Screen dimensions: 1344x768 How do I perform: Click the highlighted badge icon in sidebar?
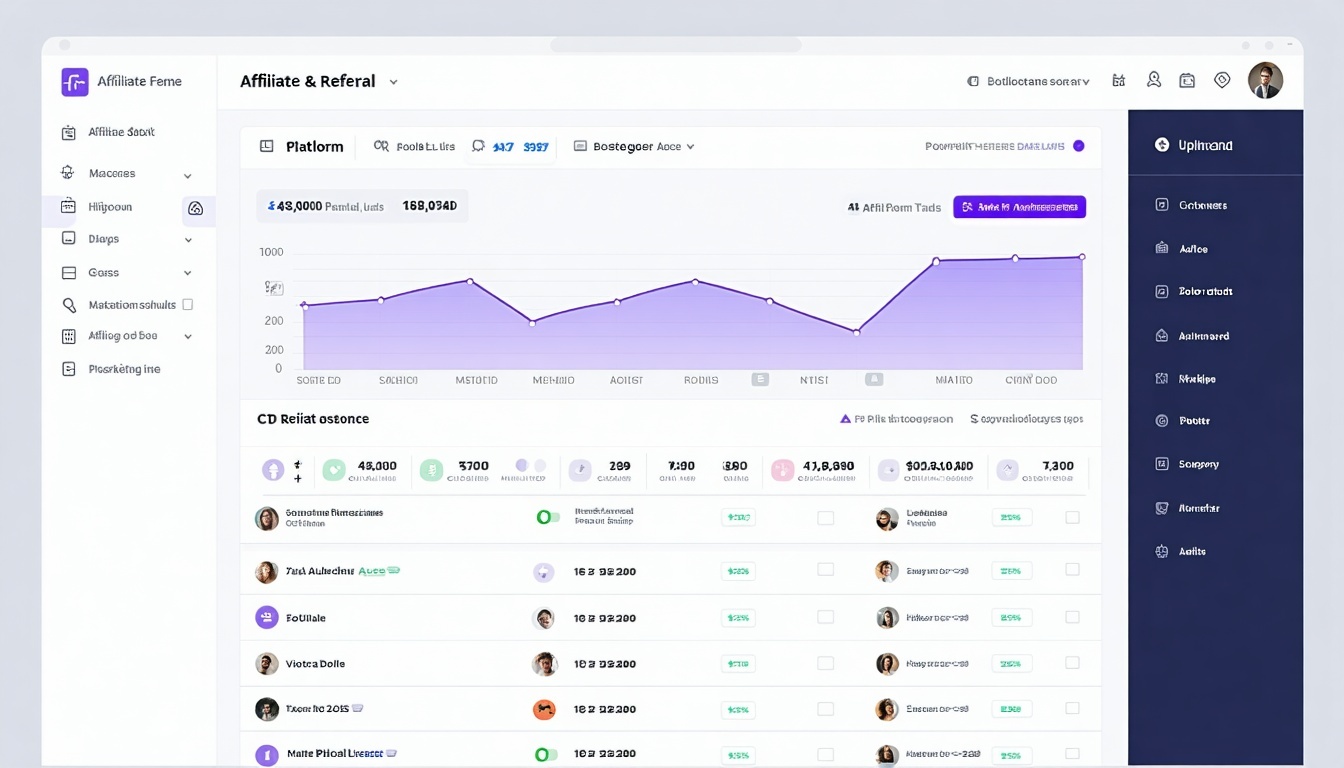click(196, 208)
